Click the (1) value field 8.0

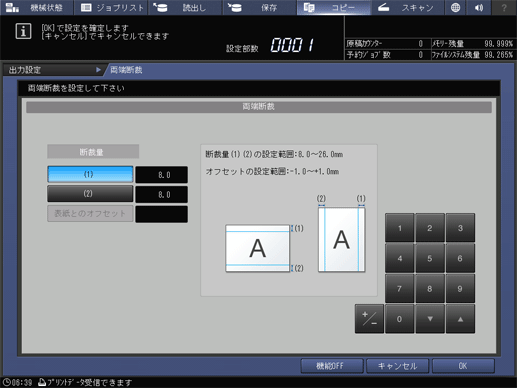[x=162, y=175]
